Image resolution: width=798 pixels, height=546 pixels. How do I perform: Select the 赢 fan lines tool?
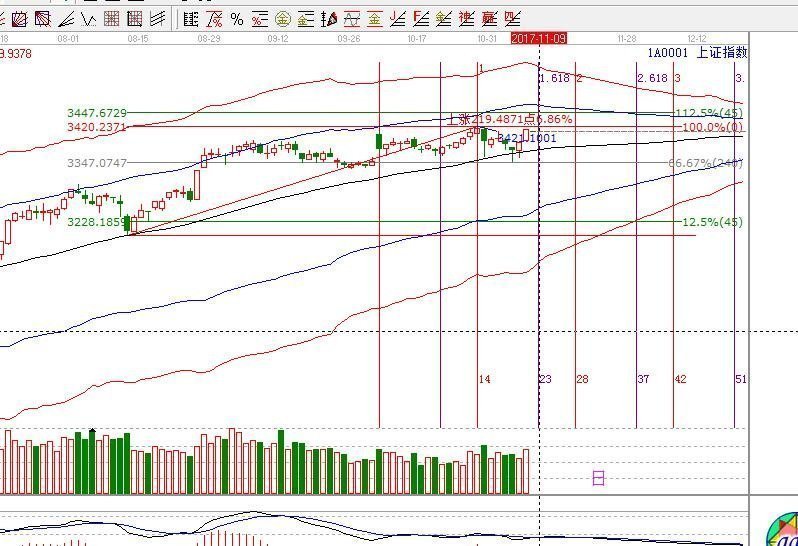click(489, 20)
